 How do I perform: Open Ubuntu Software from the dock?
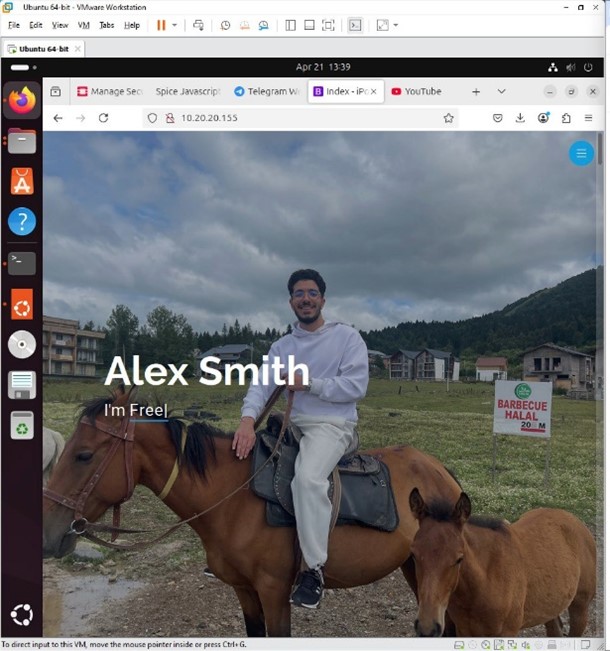click(x=22, y=181)
